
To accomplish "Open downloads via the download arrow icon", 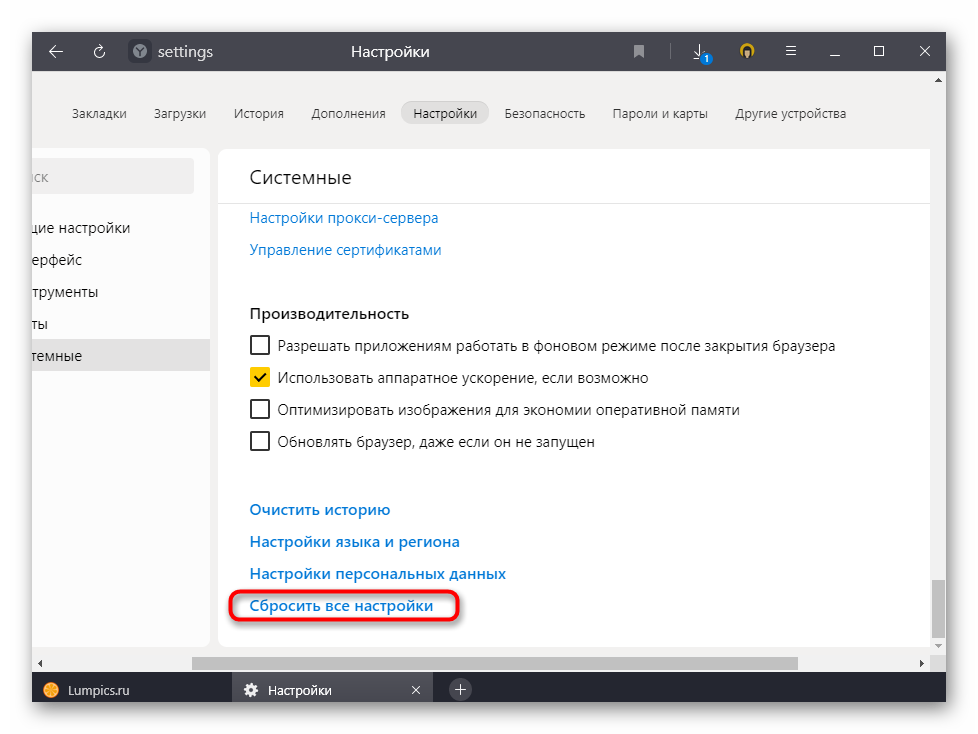I will [x=701, y=52].
